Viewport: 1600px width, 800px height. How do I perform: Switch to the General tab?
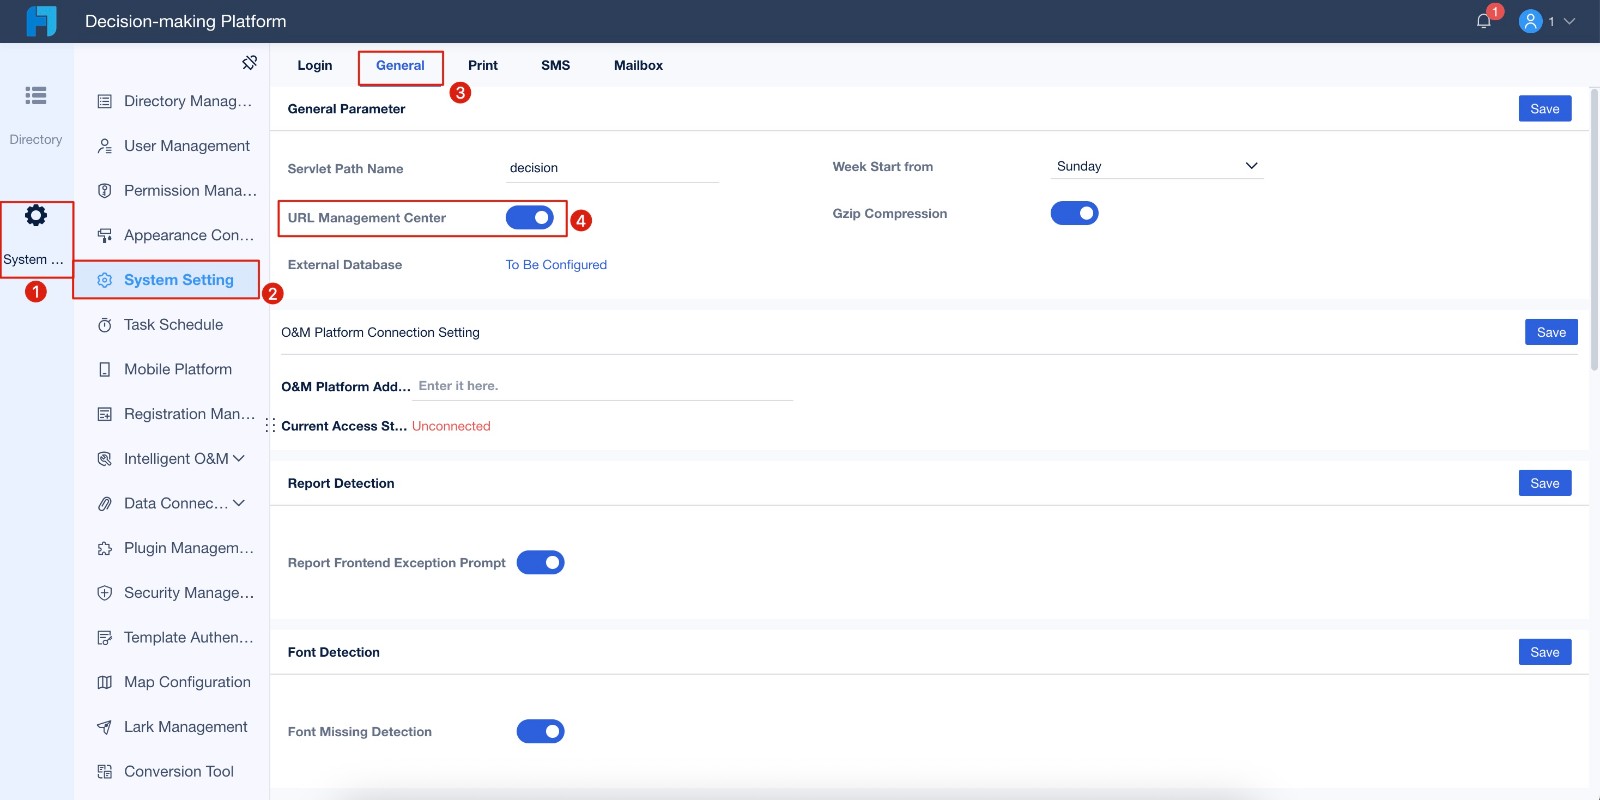coord(400,65)
